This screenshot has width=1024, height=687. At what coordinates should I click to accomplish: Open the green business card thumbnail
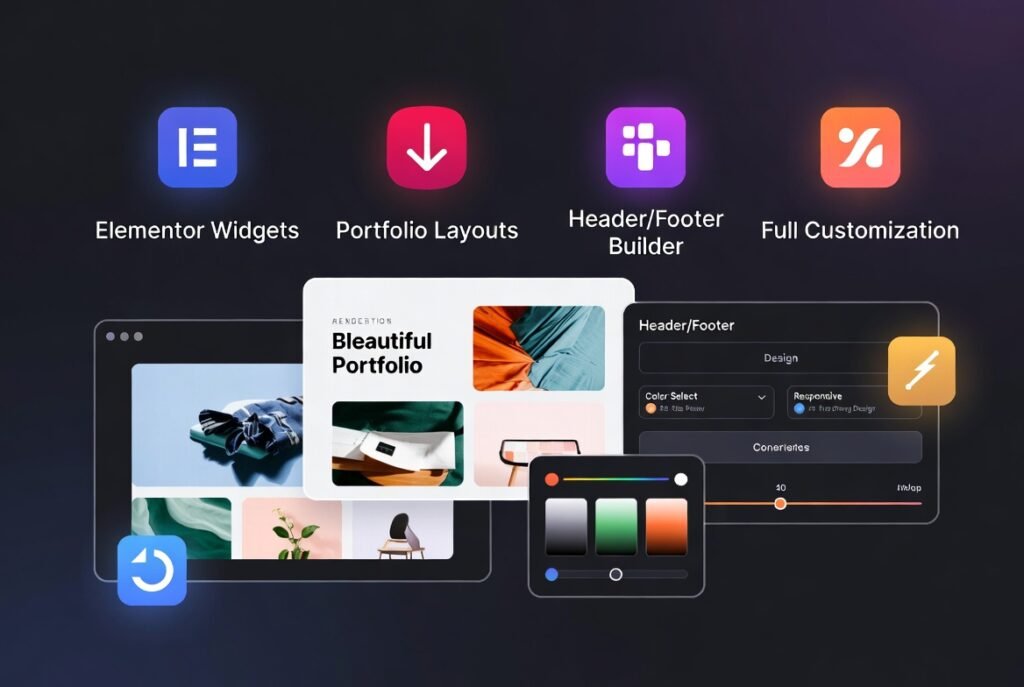click(398, 443)
